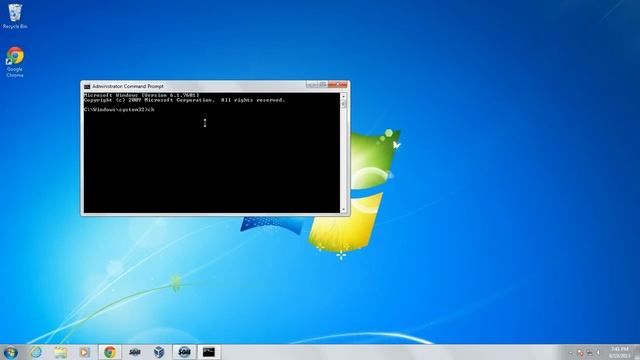Click the console scrollbar up arrow

pos(343,96)
